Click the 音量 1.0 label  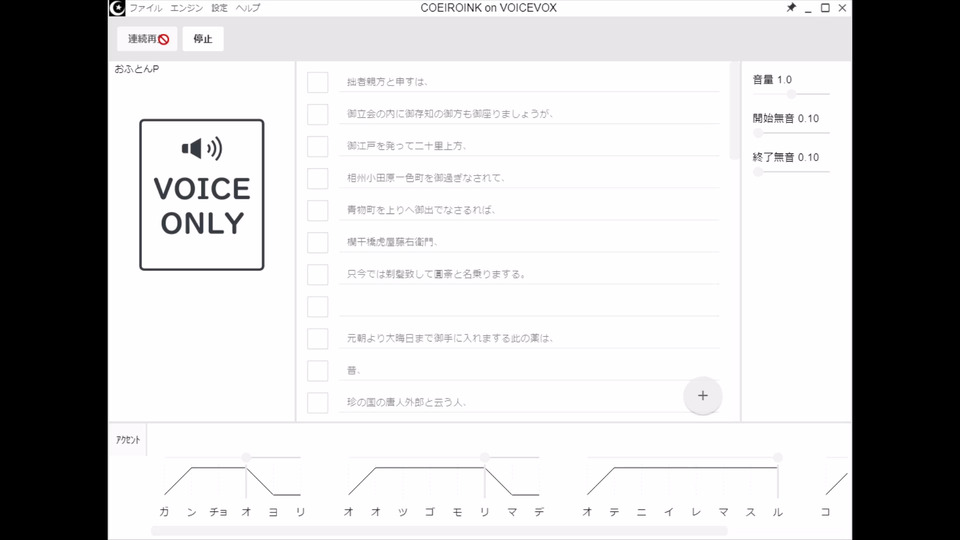772,80
